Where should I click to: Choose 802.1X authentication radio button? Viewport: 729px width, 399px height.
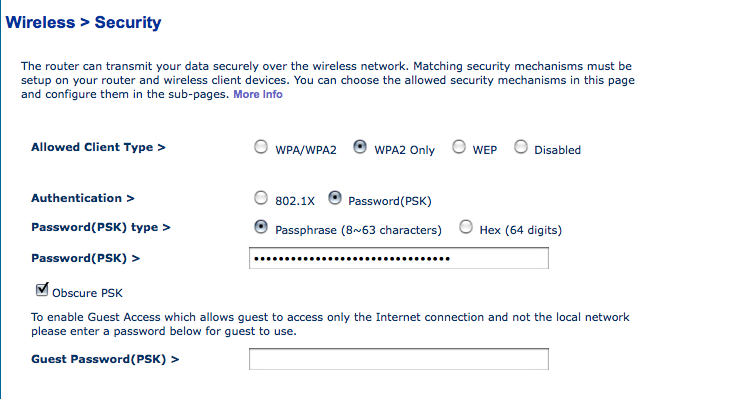point(261,198)
